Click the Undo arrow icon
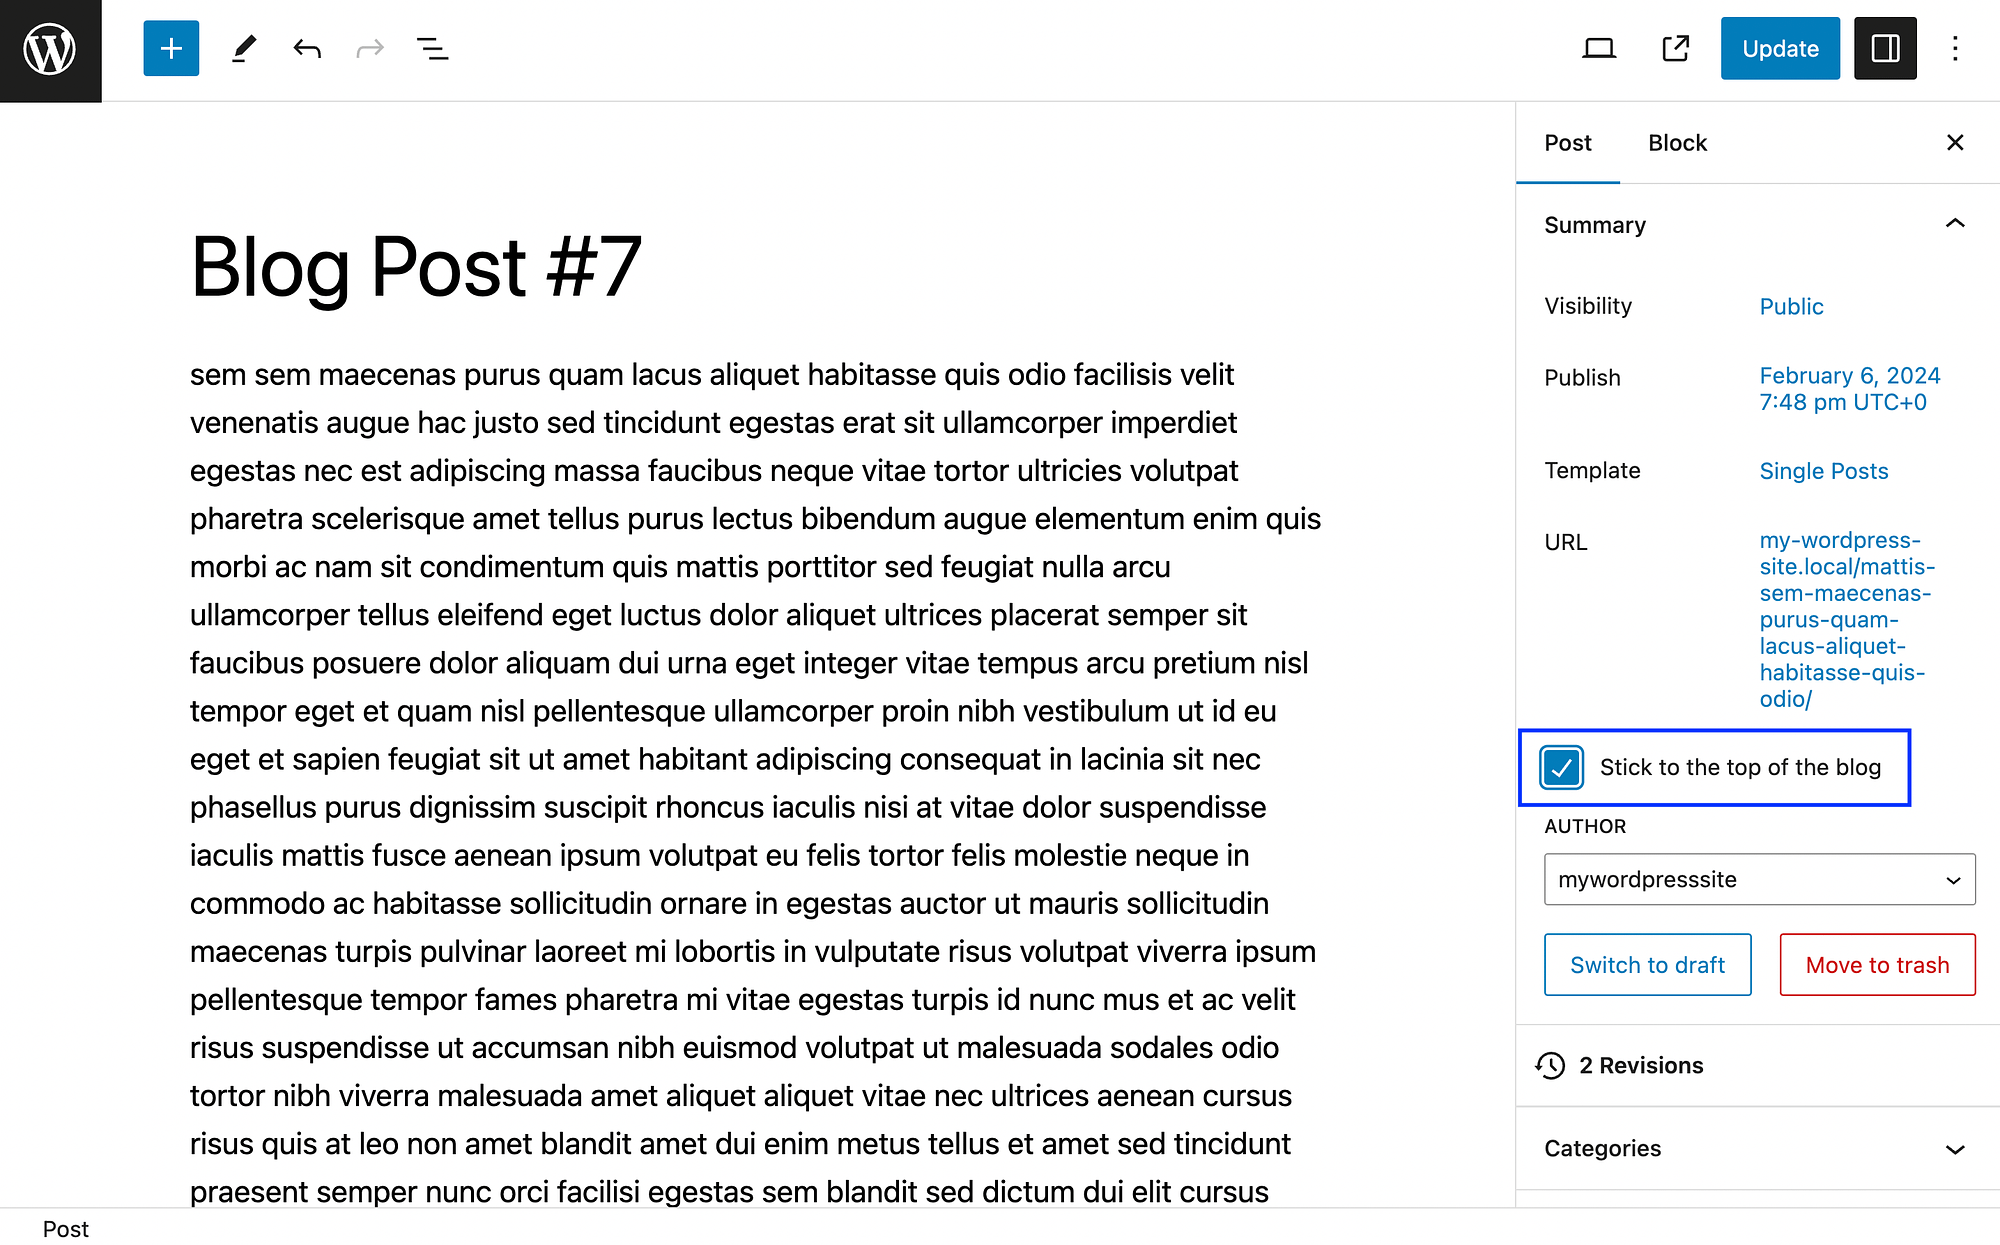 pos(305,49)
